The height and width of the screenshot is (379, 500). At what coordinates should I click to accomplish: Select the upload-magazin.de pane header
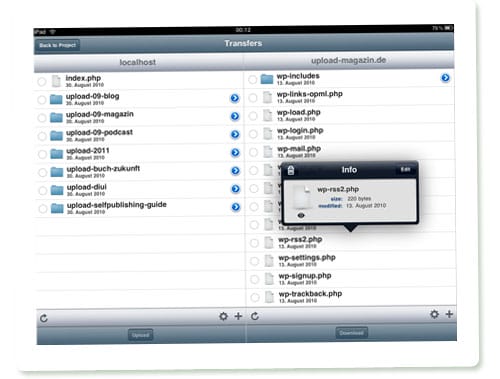pyautogui.click(x=349, y=61)
